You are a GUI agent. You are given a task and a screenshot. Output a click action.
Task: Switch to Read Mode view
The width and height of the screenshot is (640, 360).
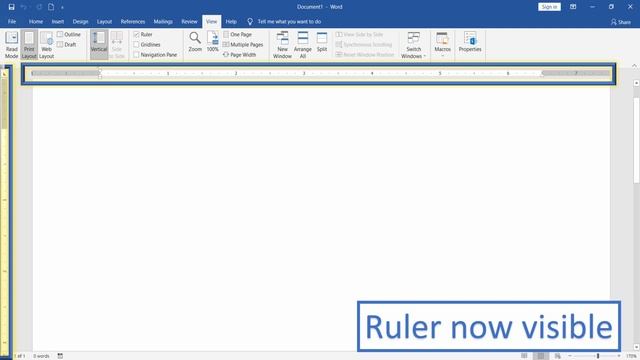[x=11, y=45]
